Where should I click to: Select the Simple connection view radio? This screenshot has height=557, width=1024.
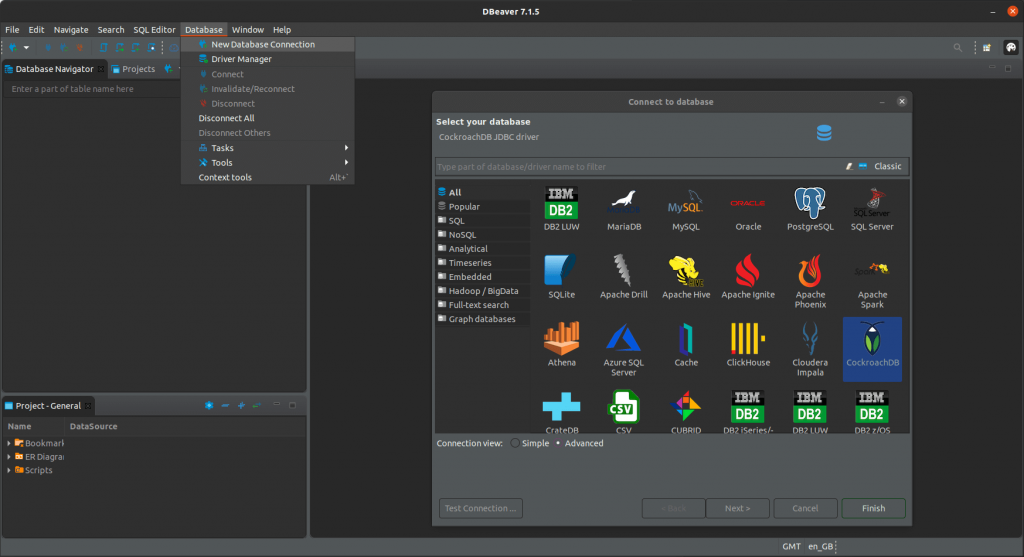pos(516,443)
